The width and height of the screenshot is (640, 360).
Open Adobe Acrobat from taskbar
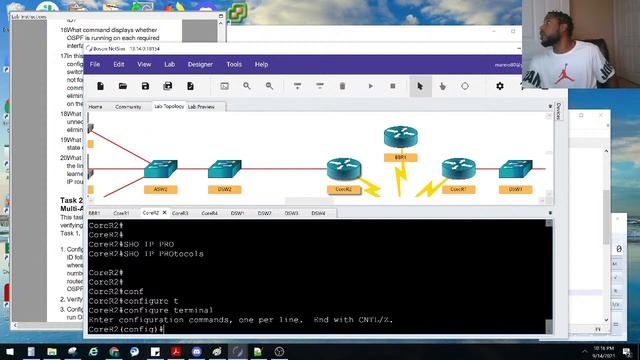point(176,351)
